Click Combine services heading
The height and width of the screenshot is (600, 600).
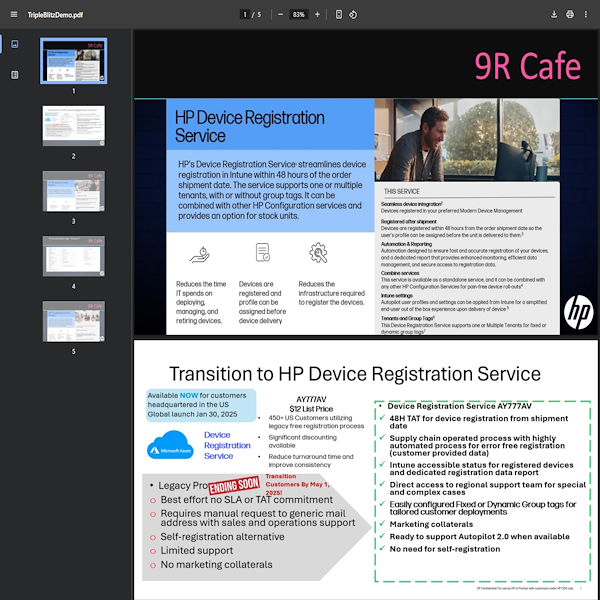click(x=400, y=273)
